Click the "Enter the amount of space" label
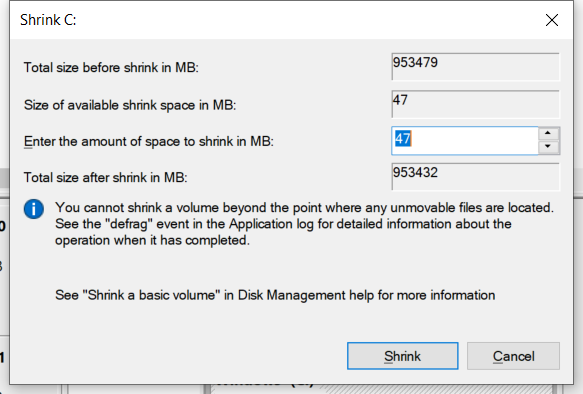The image size is (583, 394). click(x=149, y=142)
